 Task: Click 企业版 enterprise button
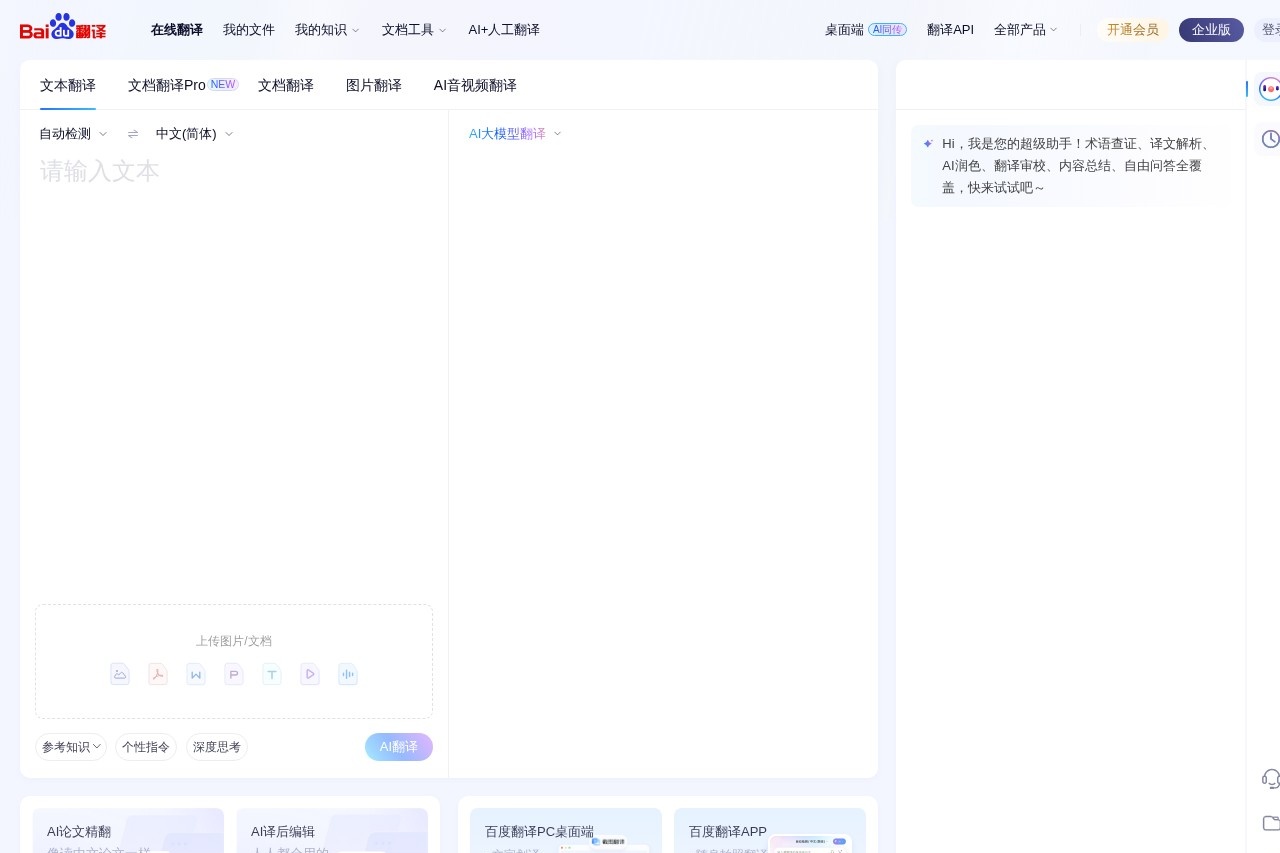coord(1211,30)
